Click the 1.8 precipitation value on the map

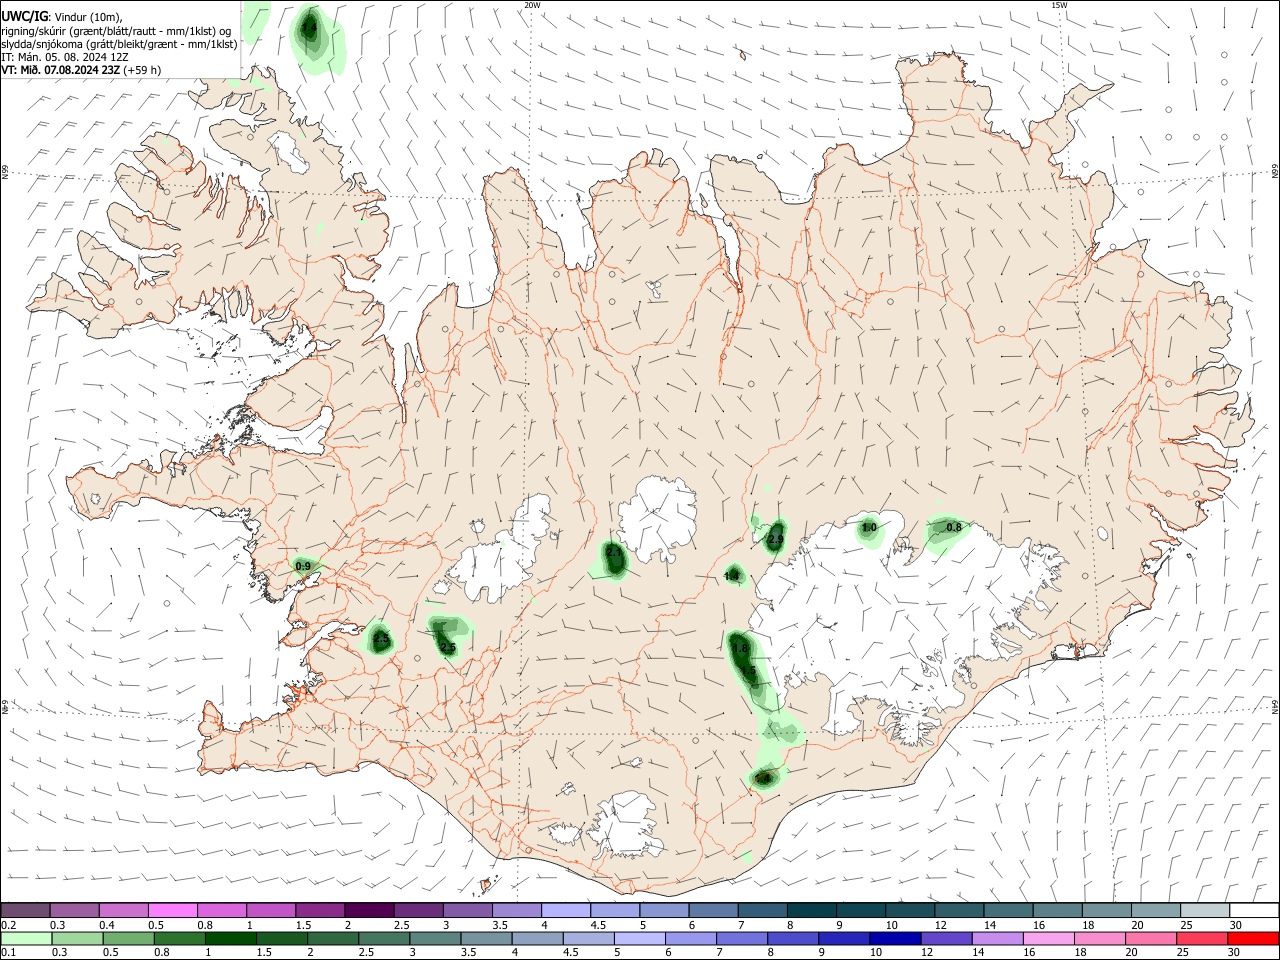[740, 649]
